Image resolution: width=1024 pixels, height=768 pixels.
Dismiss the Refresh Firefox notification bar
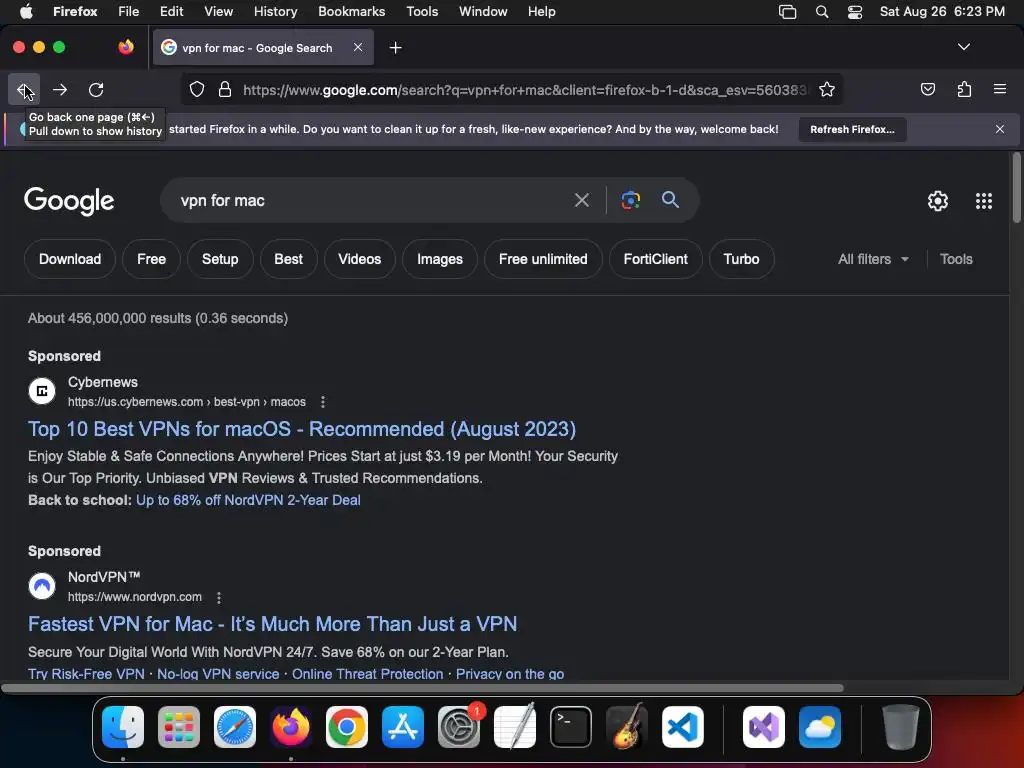pos(1000,129)
